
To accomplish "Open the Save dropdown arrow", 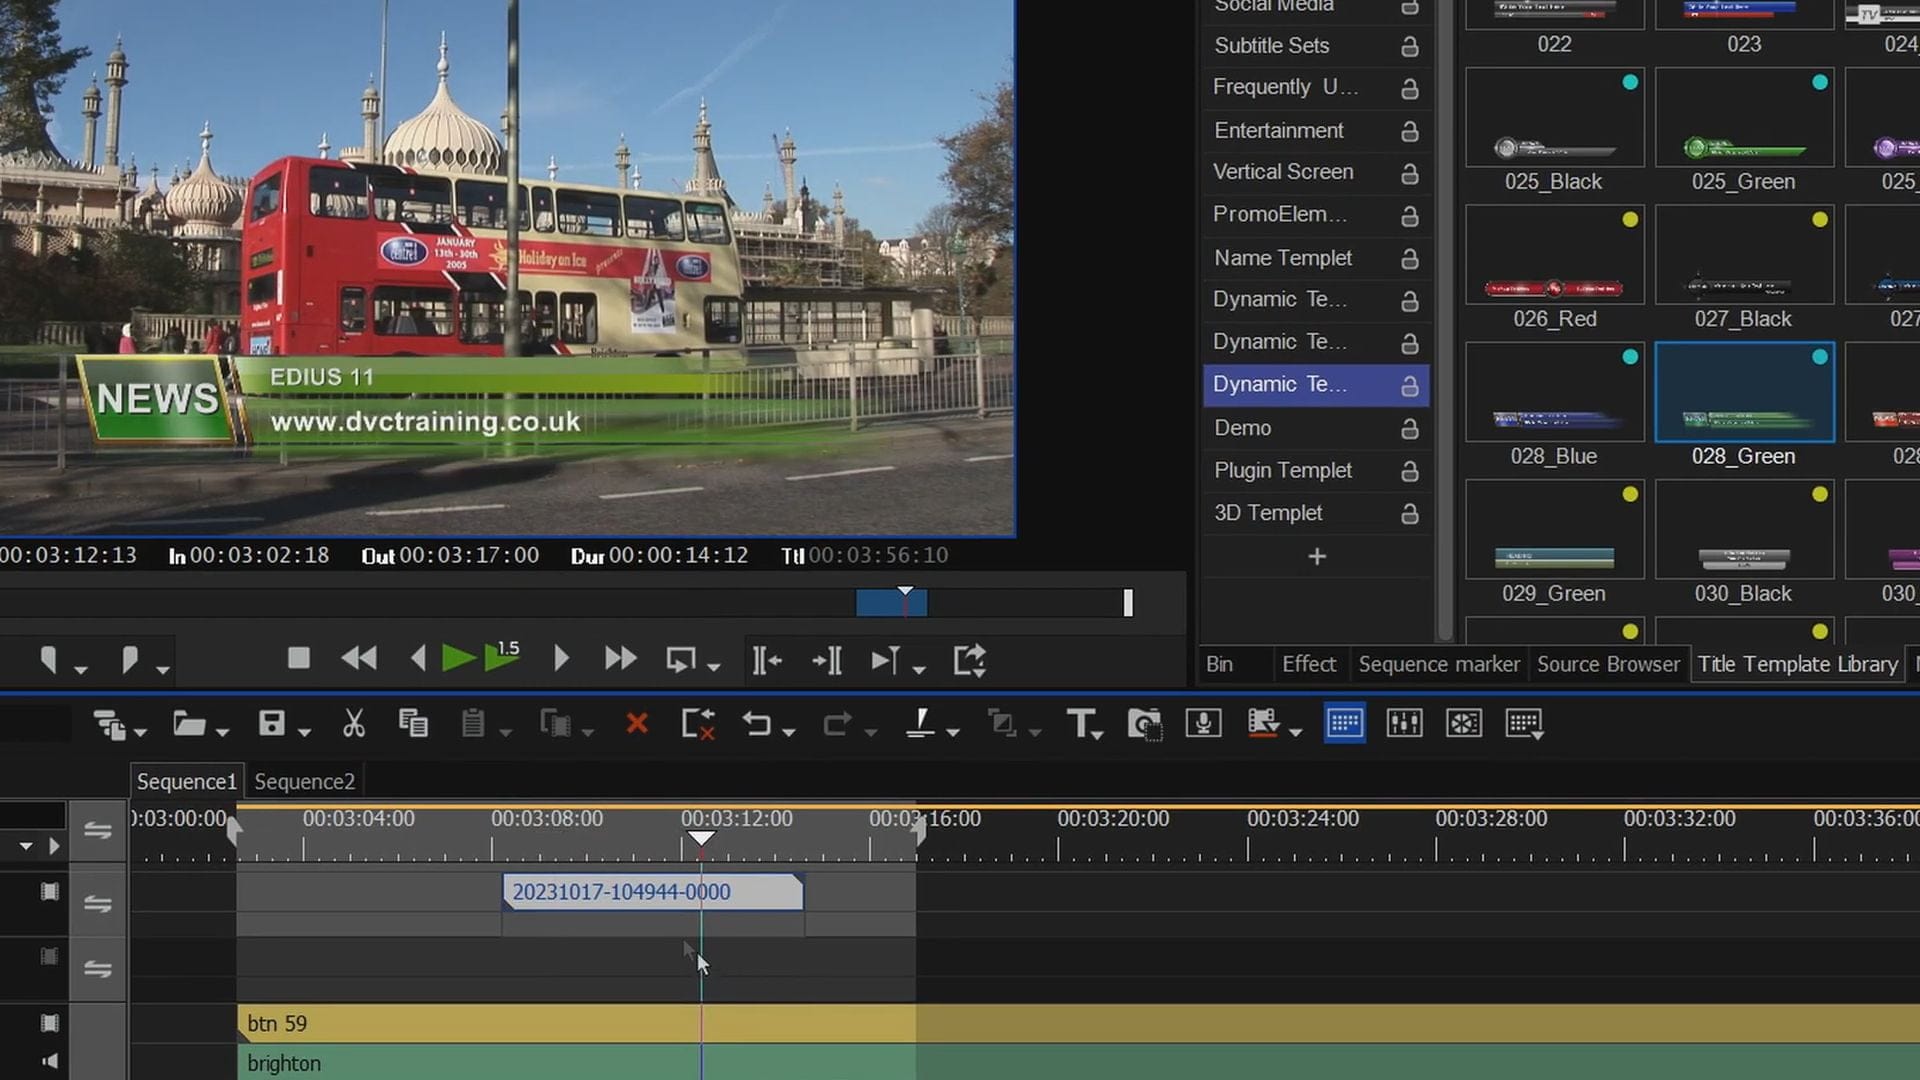I will (x=305, y=733).
